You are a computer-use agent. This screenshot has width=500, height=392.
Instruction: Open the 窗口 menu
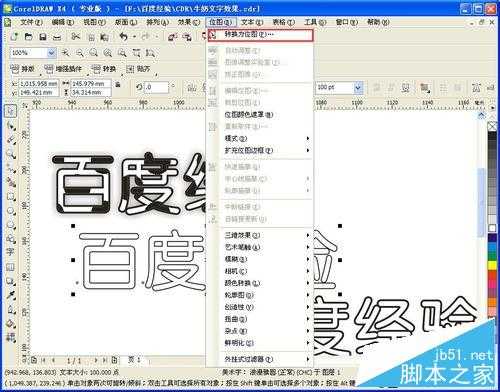pos(346,22)
